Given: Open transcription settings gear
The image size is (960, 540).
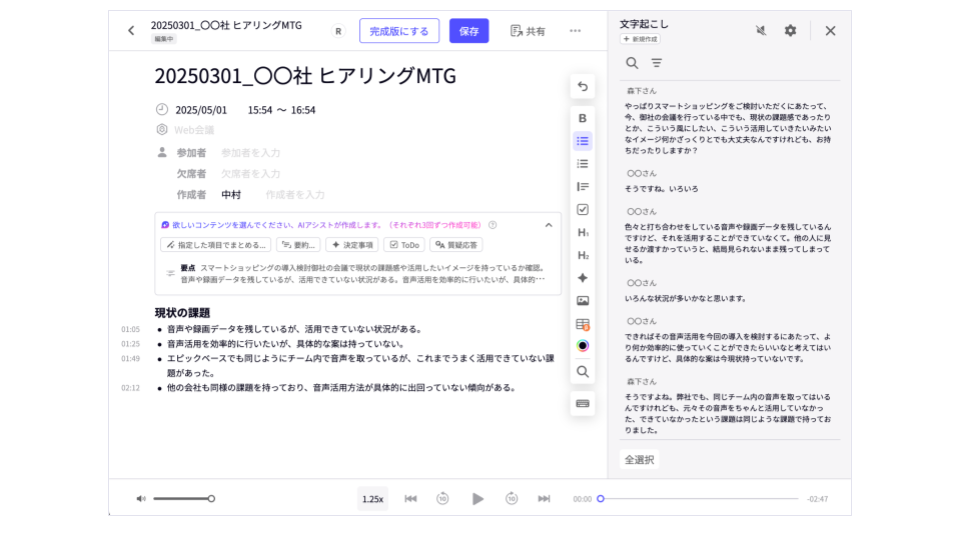Looking at the screenshot, I should click(x=790, y=31).
